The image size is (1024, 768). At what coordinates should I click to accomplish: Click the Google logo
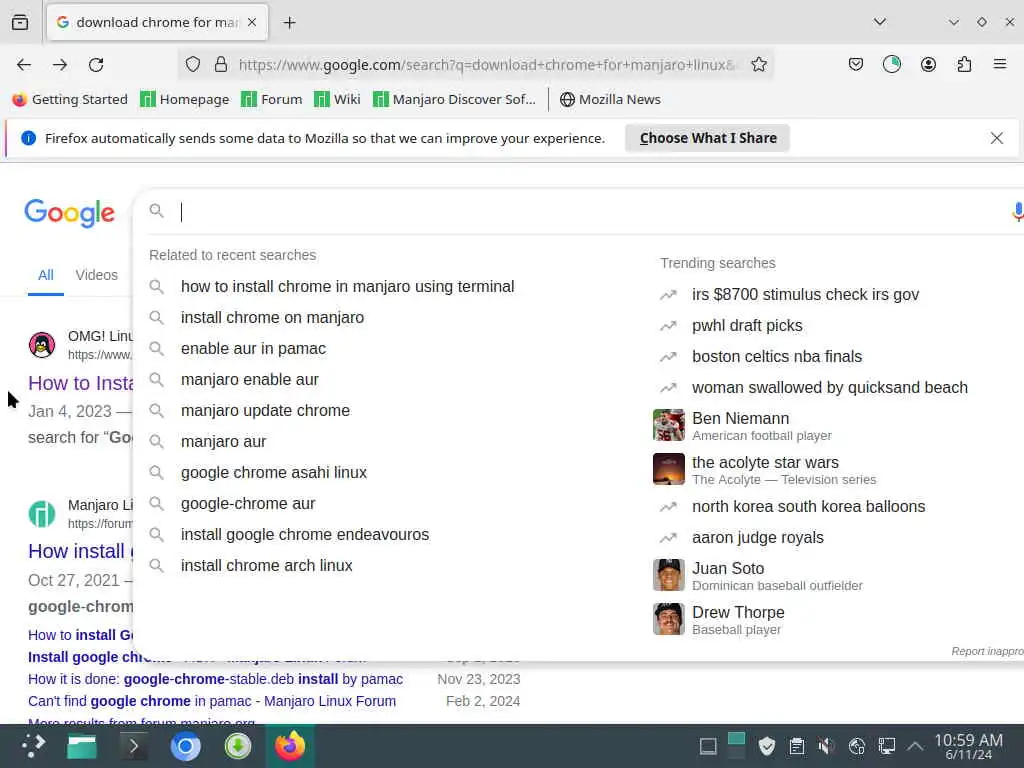69,213
